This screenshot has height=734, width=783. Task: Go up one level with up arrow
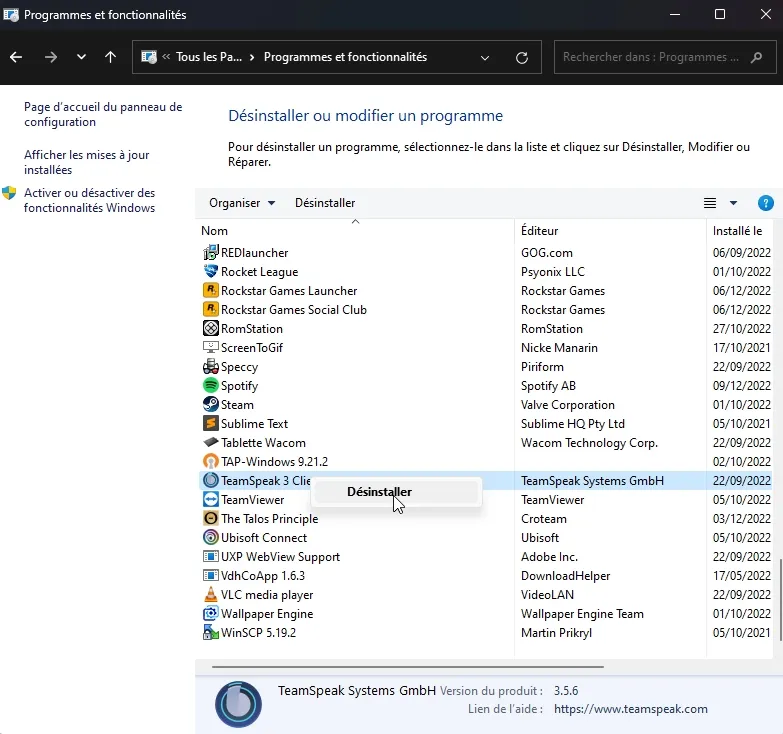click(110, 58)
